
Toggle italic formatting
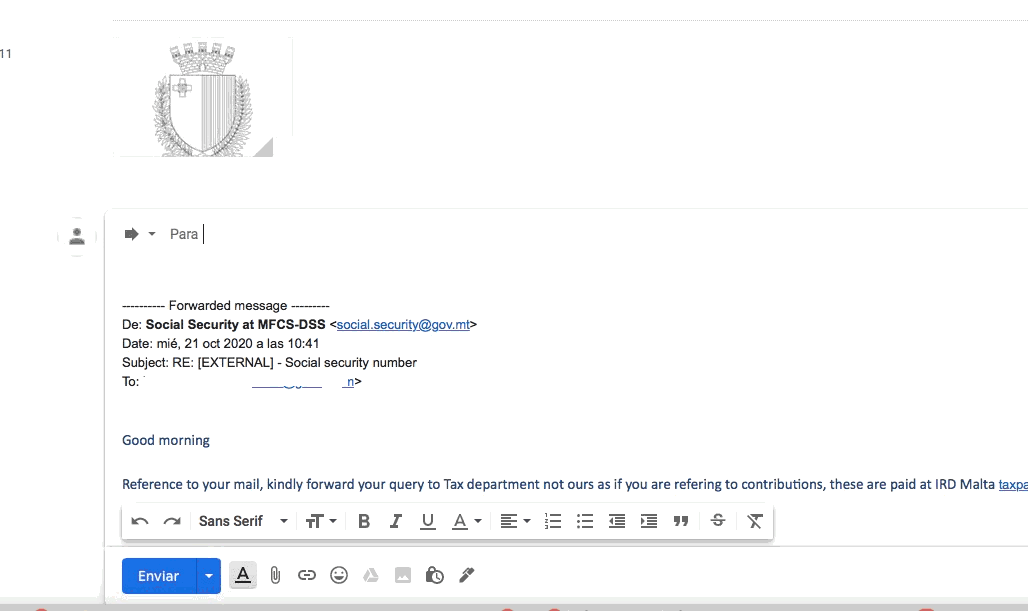pos(395,521)
